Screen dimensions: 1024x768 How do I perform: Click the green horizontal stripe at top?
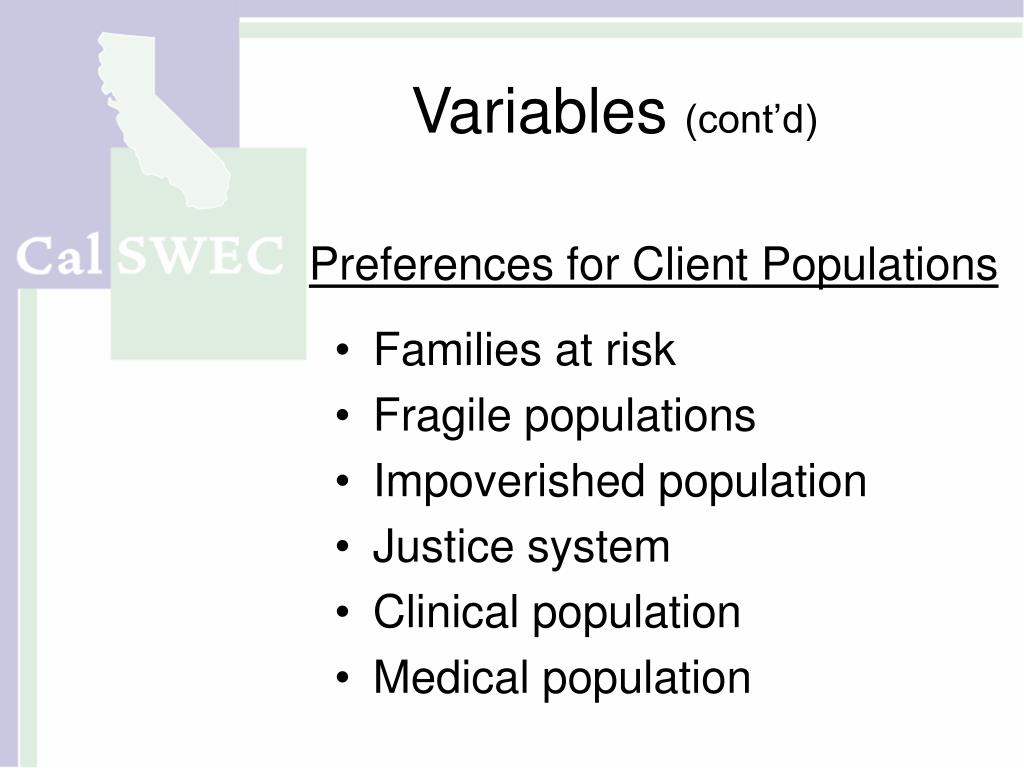point(631,30)
